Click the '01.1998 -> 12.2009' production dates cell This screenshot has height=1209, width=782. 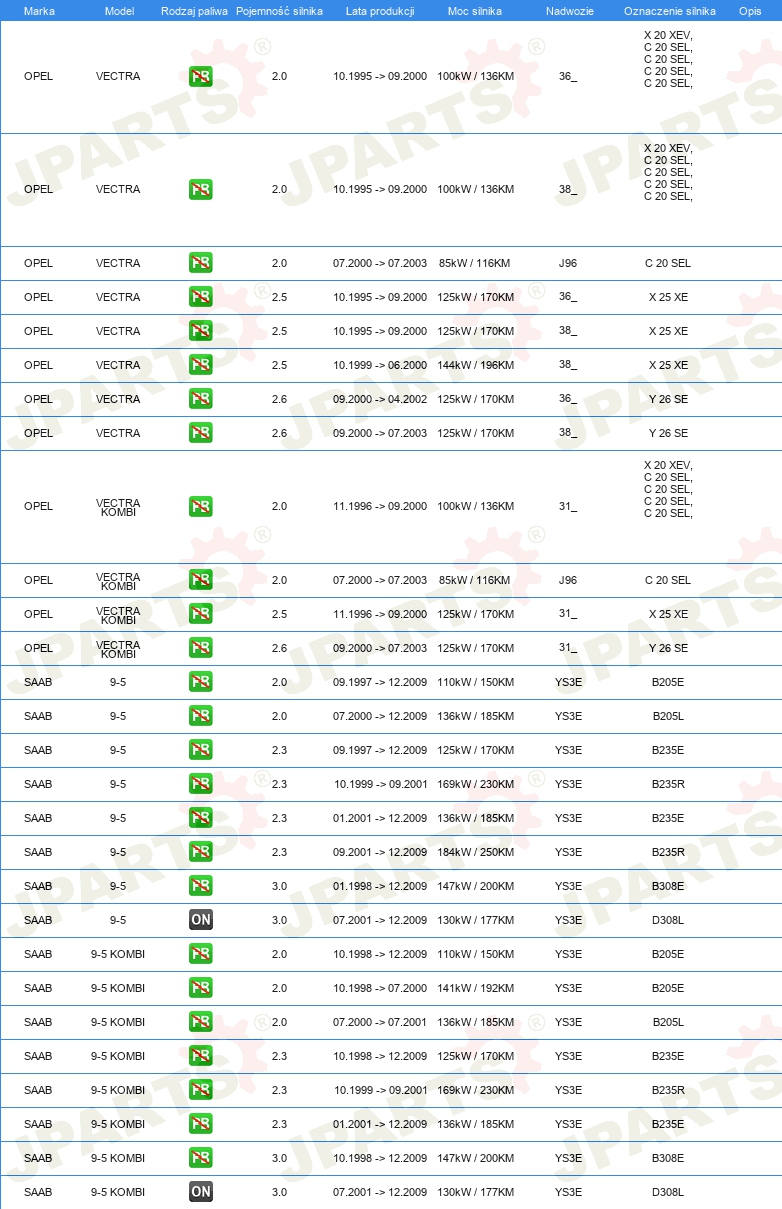point(380,886)
